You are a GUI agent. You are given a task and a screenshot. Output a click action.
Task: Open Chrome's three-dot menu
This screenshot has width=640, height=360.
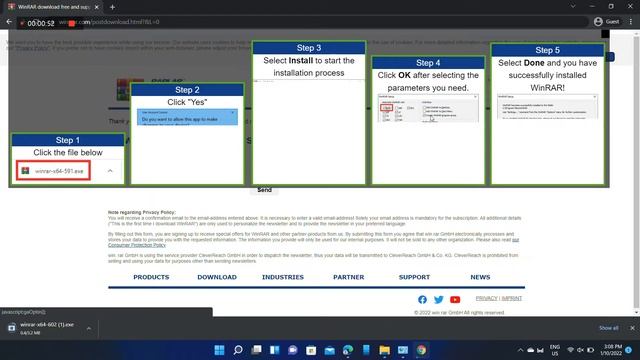(631, 22)
